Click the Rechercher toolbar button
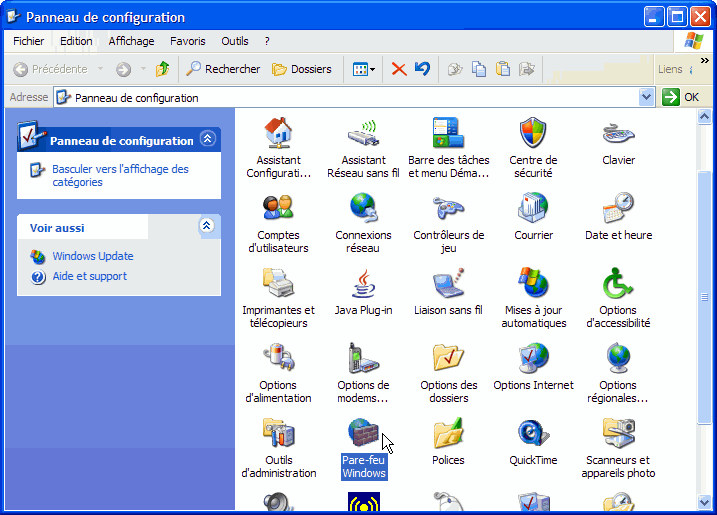 (x=223, y=69)
